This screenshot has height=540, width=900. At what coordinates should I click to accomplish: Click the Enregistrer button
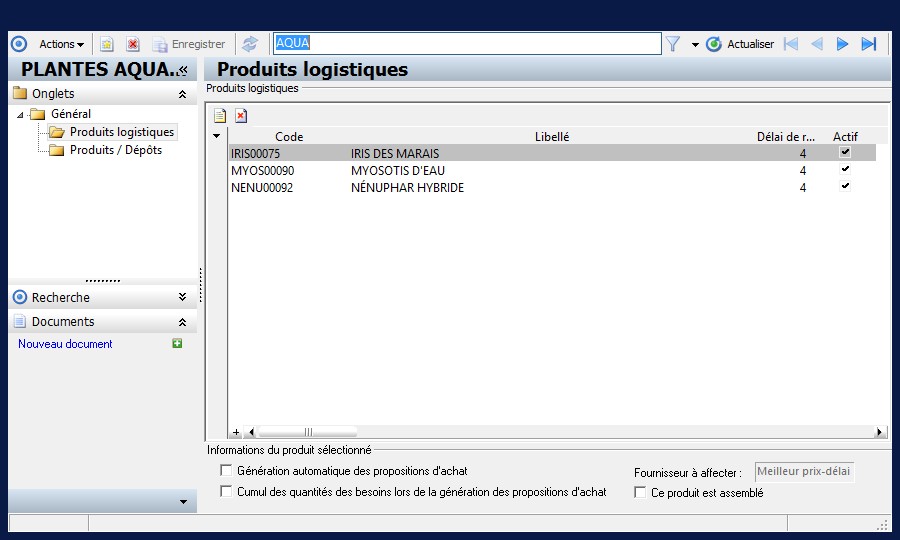coord(188,44)
